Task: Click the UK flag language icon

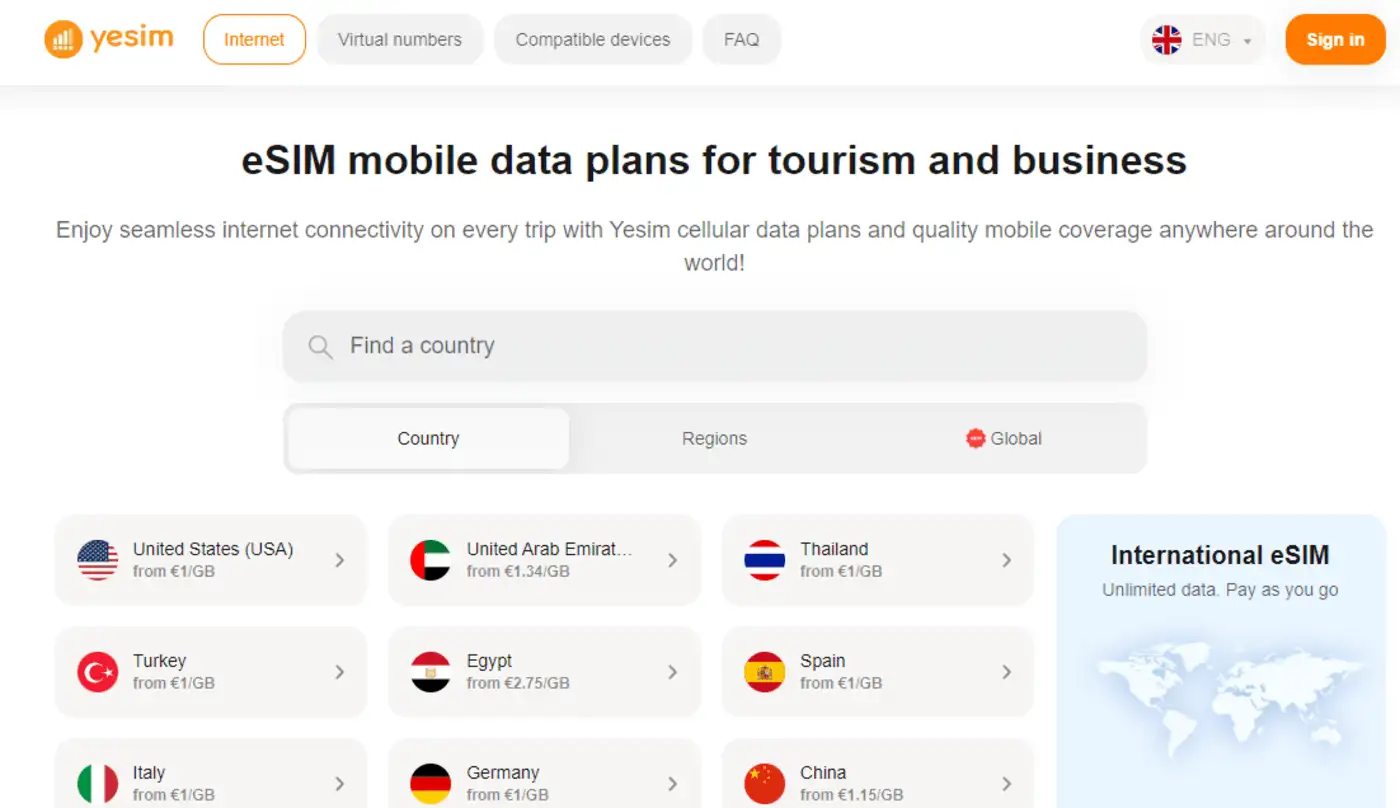Action: pos(1166,40)
